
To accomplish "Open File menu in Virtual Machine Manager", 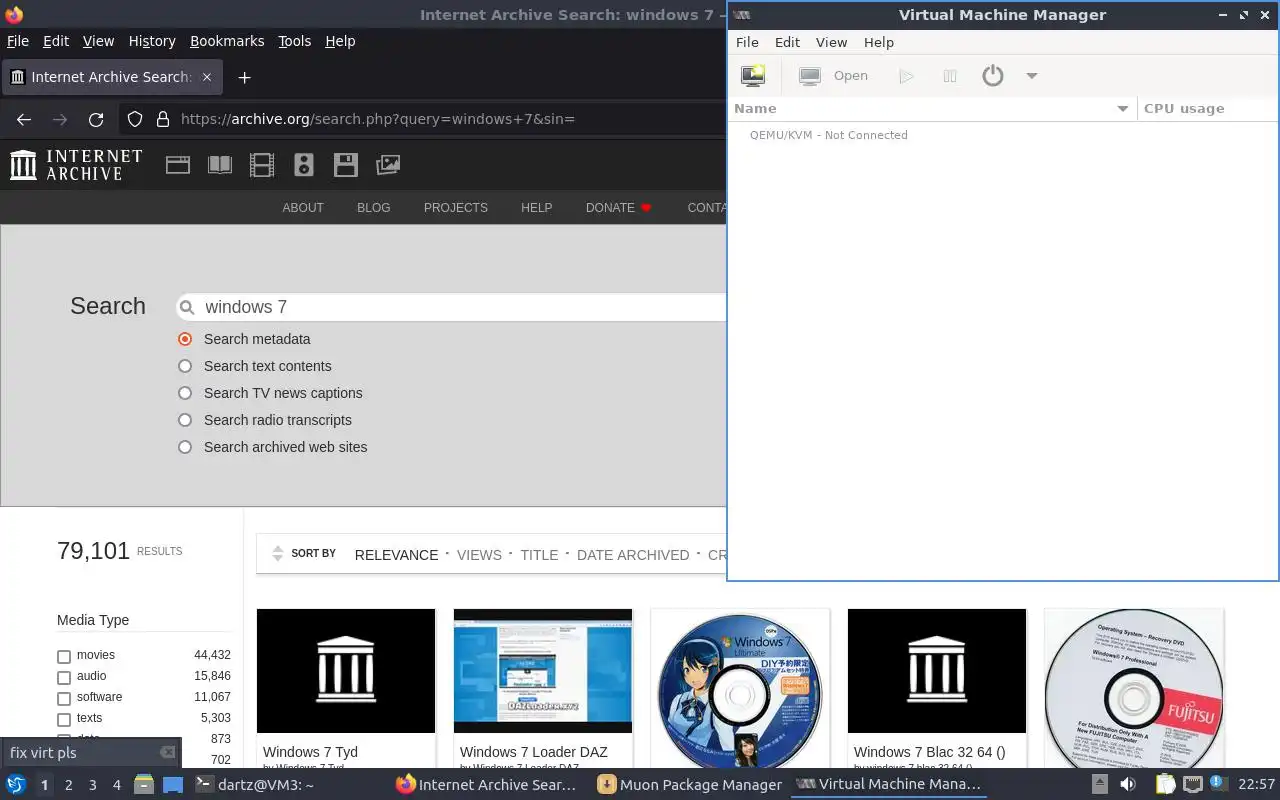I will 747,42.
